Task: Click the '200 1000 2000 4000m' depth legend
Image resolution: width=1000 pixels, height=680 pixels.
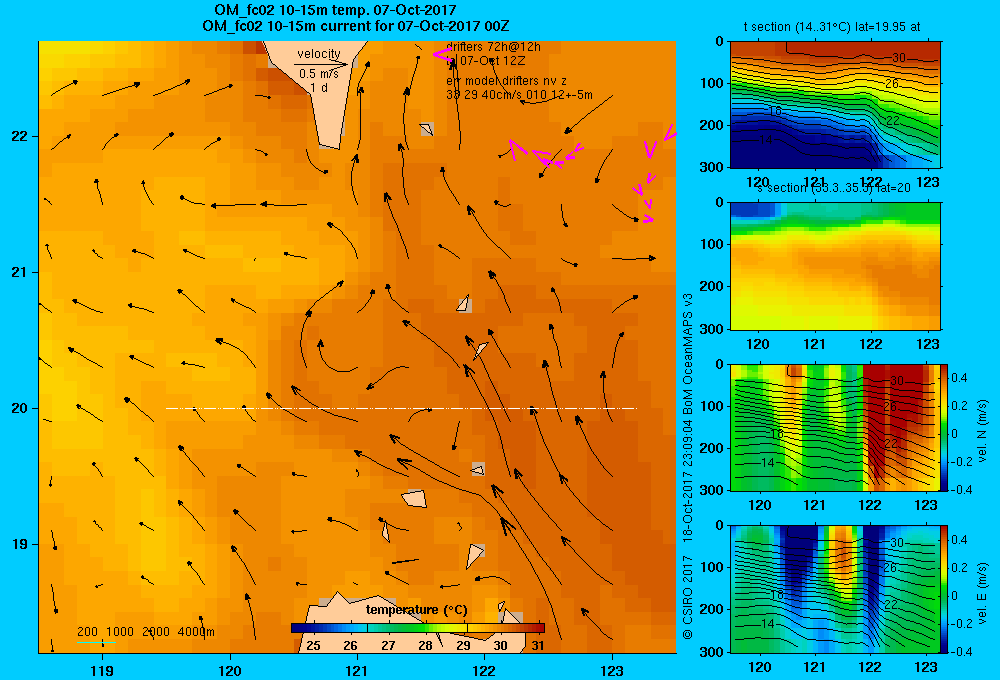Action: pyautogui.click(x=146, y=632)
